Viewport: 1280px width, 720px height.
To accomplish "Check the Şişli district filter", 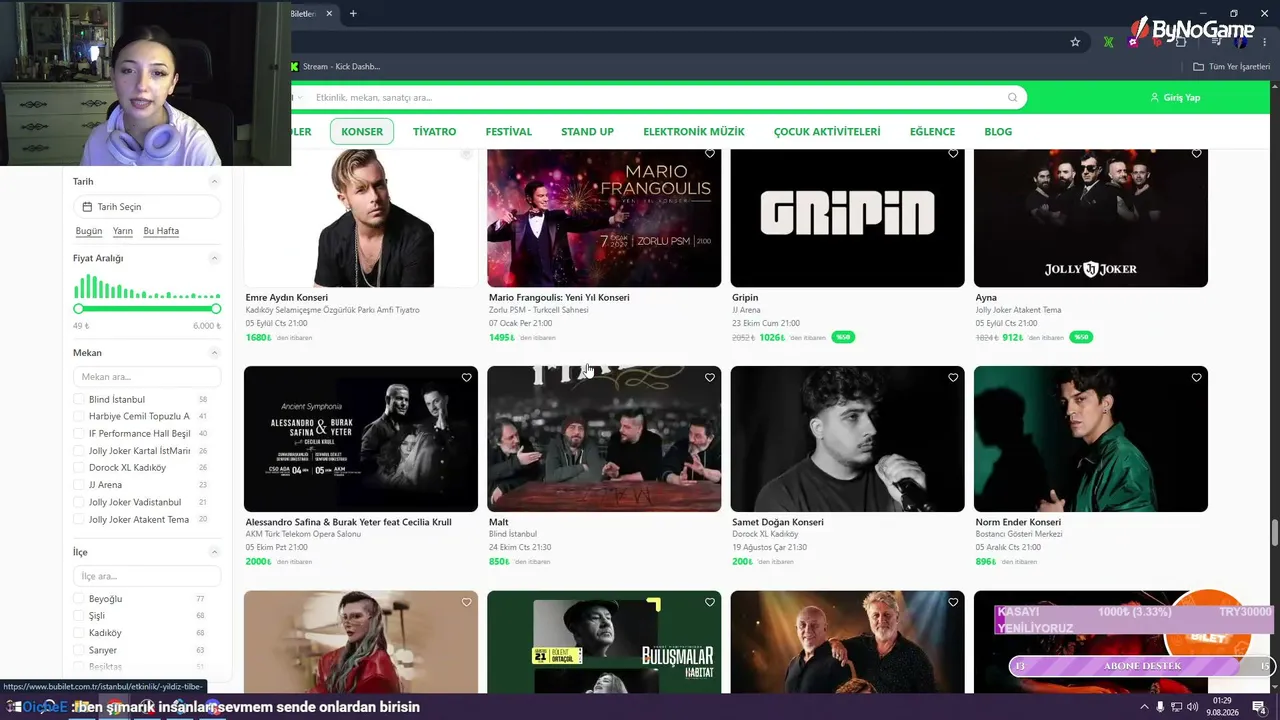I will (x=79, y=616).
